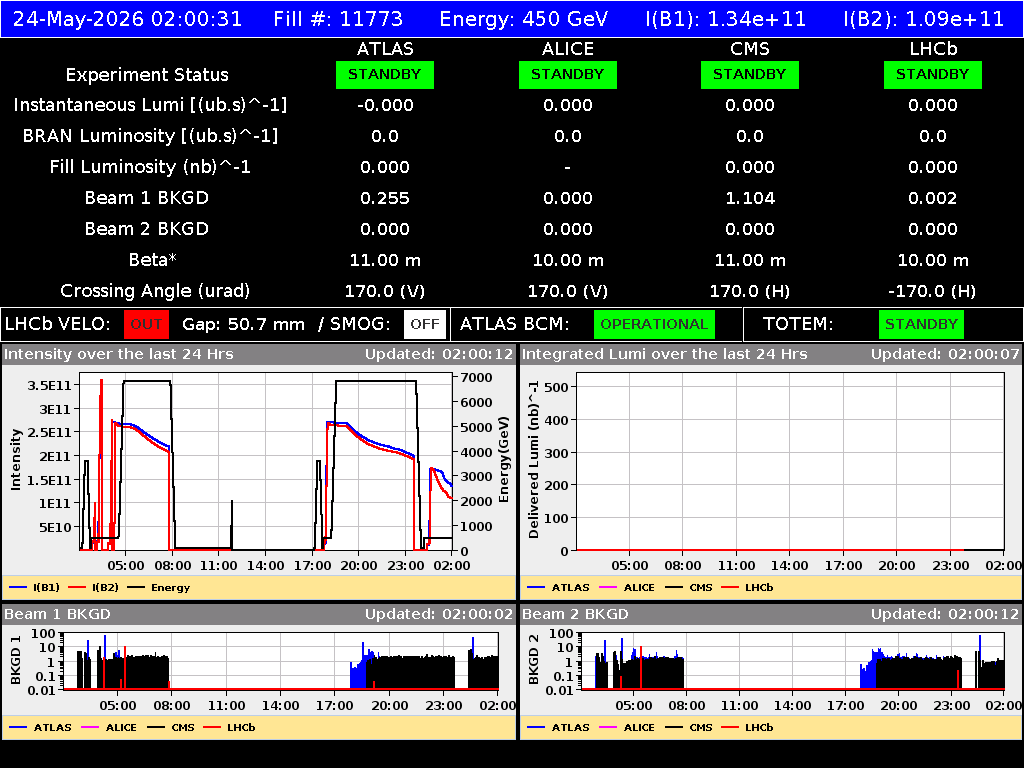Click ATLAS instantaneous lumi value -0.000
The image size is (1024, 768).
pos(385,105)
